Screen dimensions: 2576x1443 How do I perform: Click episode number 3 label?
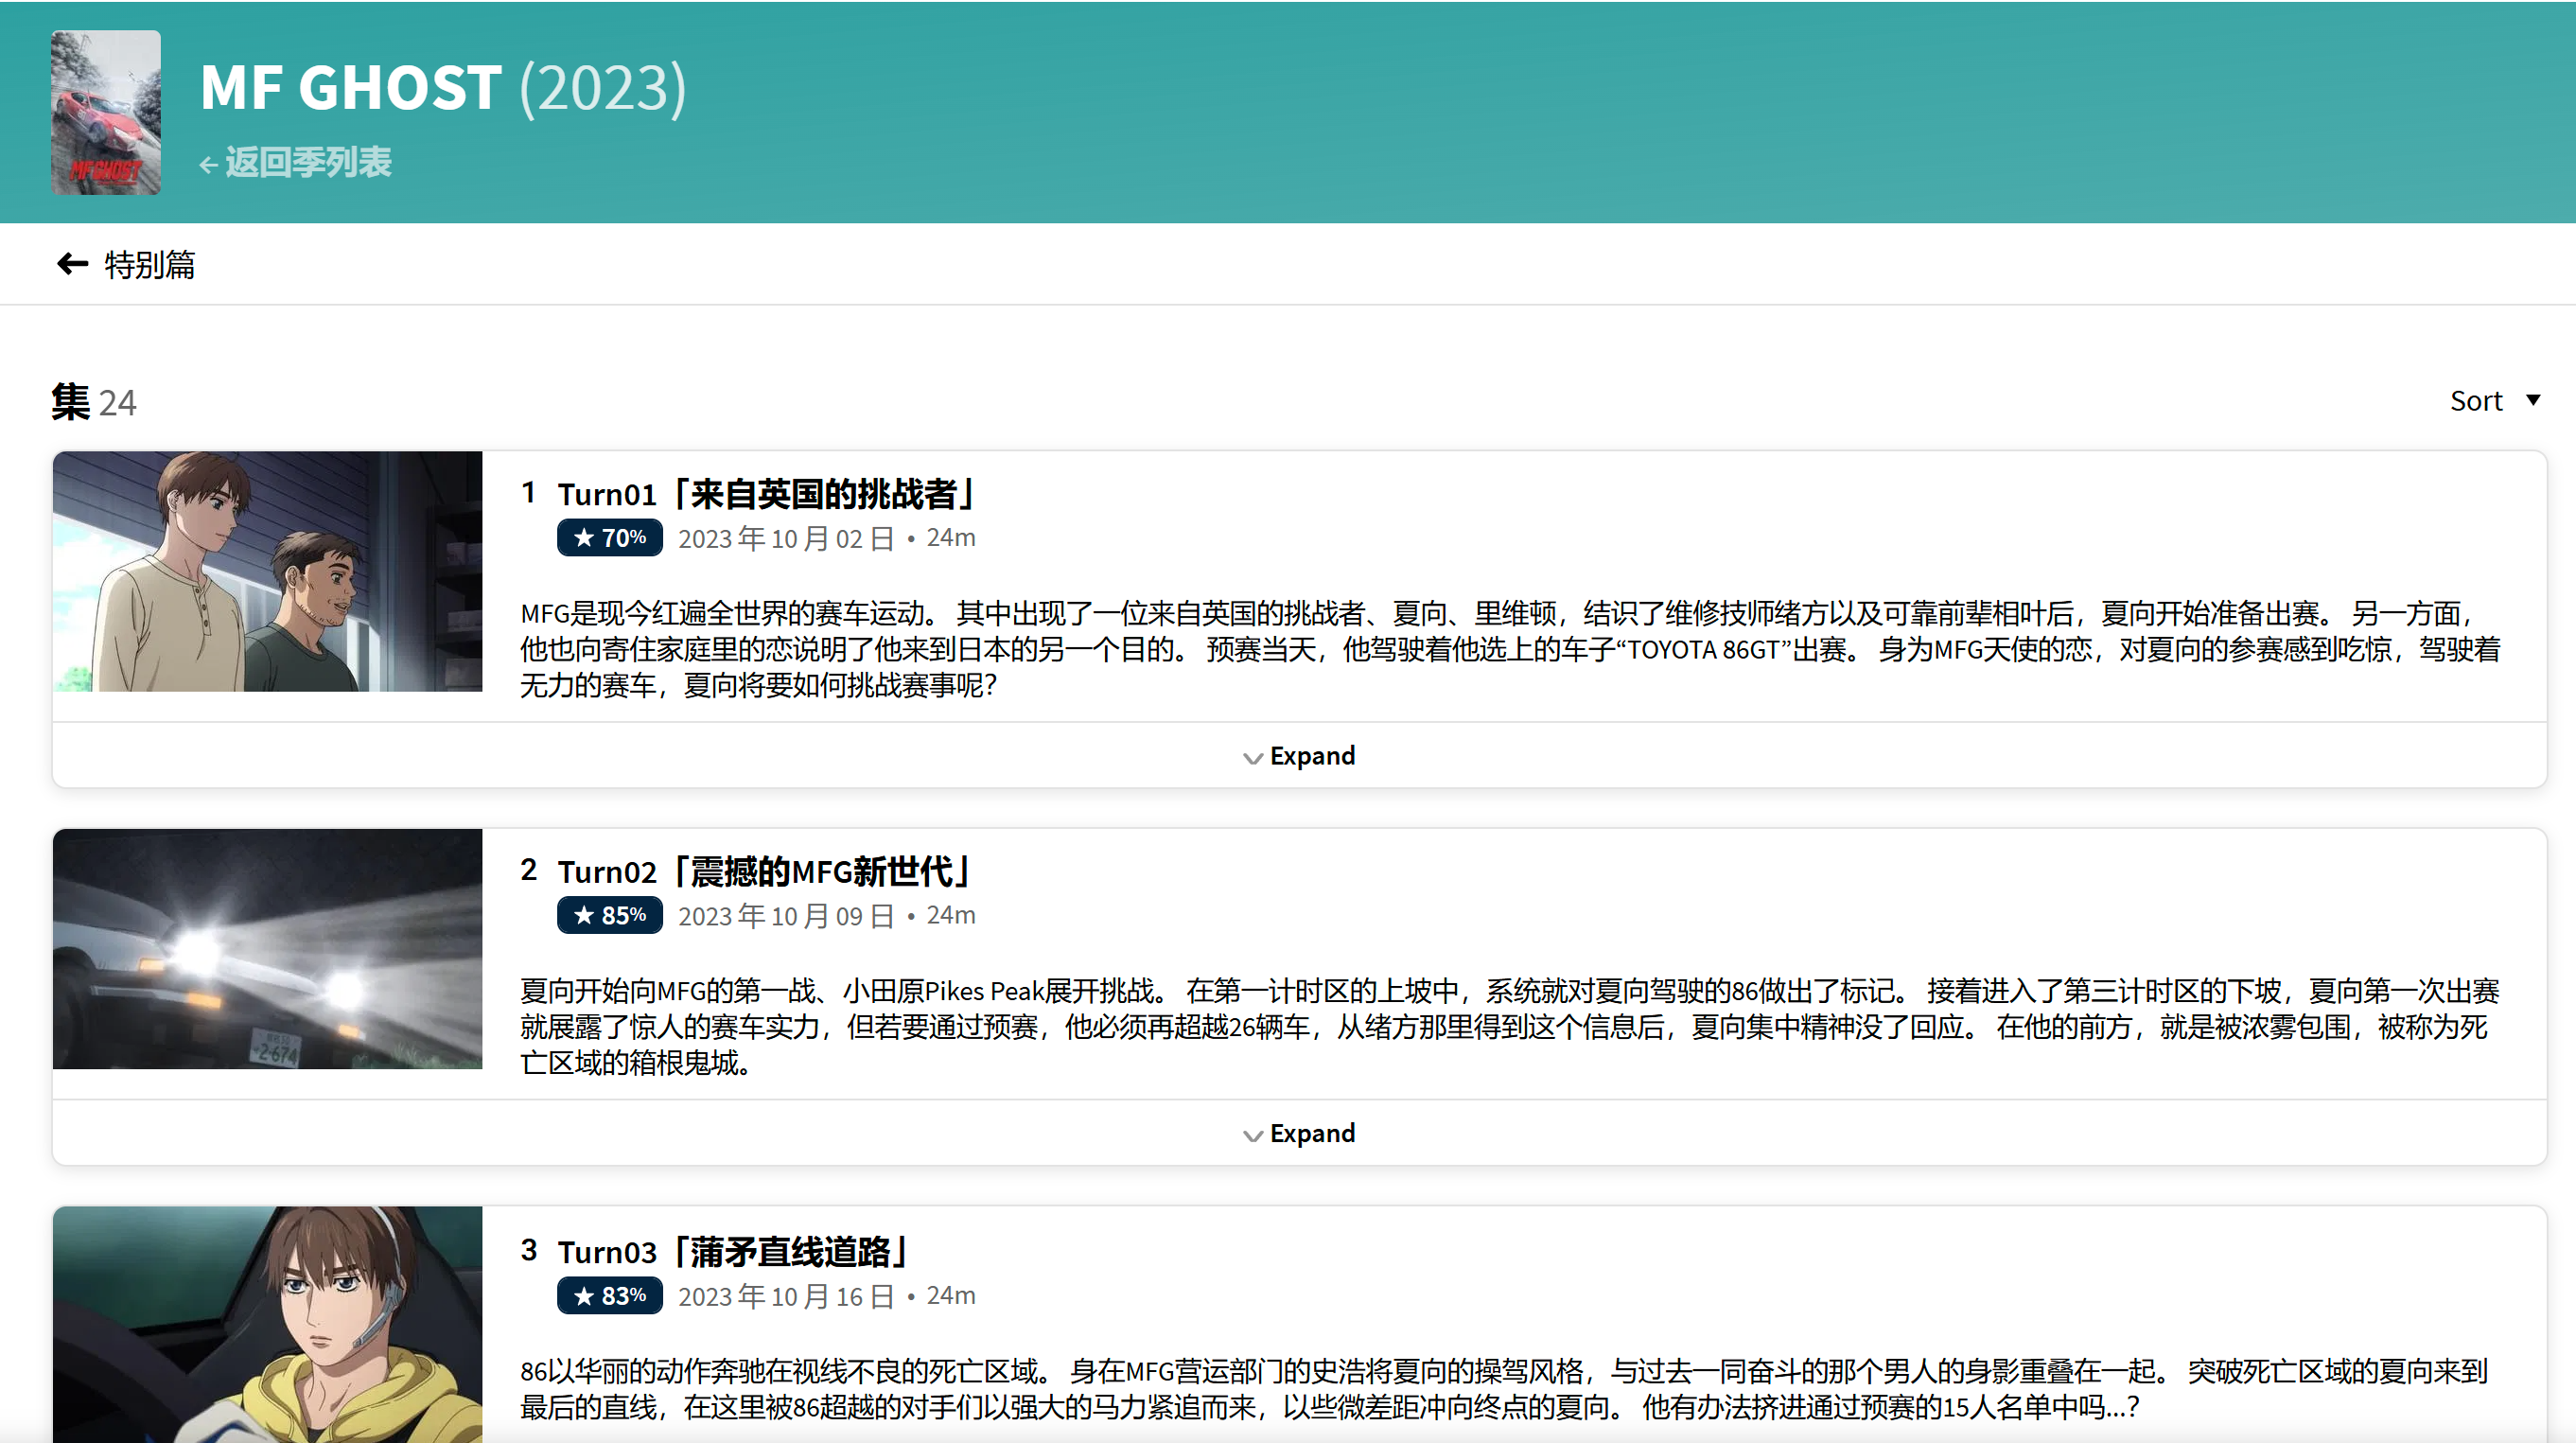coord(529,1250)
